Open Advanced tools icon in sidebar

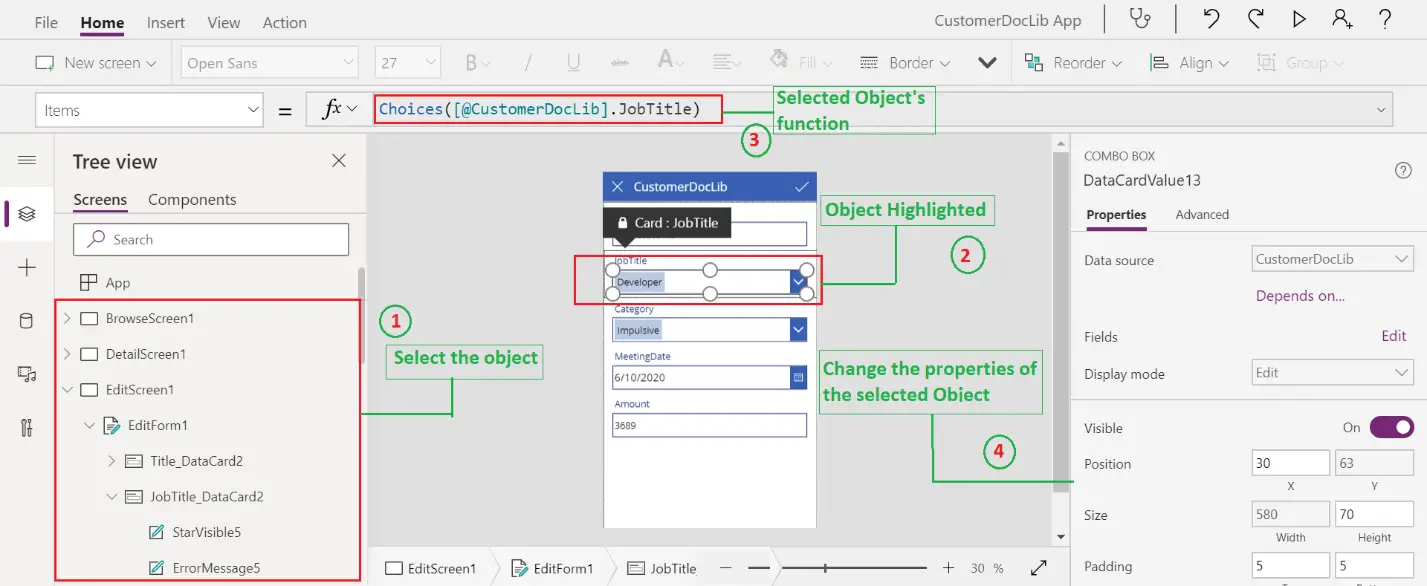(27, 428)
